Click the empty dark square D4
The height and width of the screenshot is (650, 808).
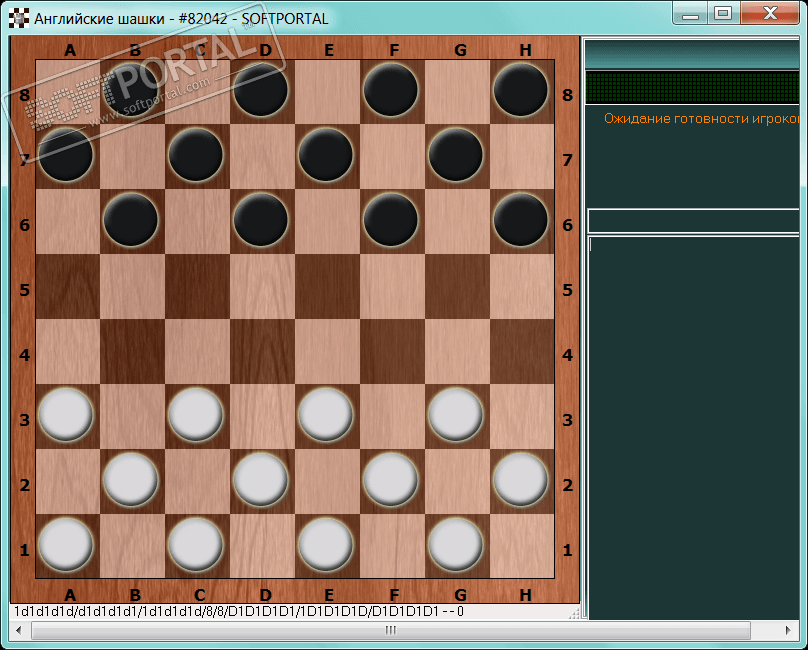[262, 352]
